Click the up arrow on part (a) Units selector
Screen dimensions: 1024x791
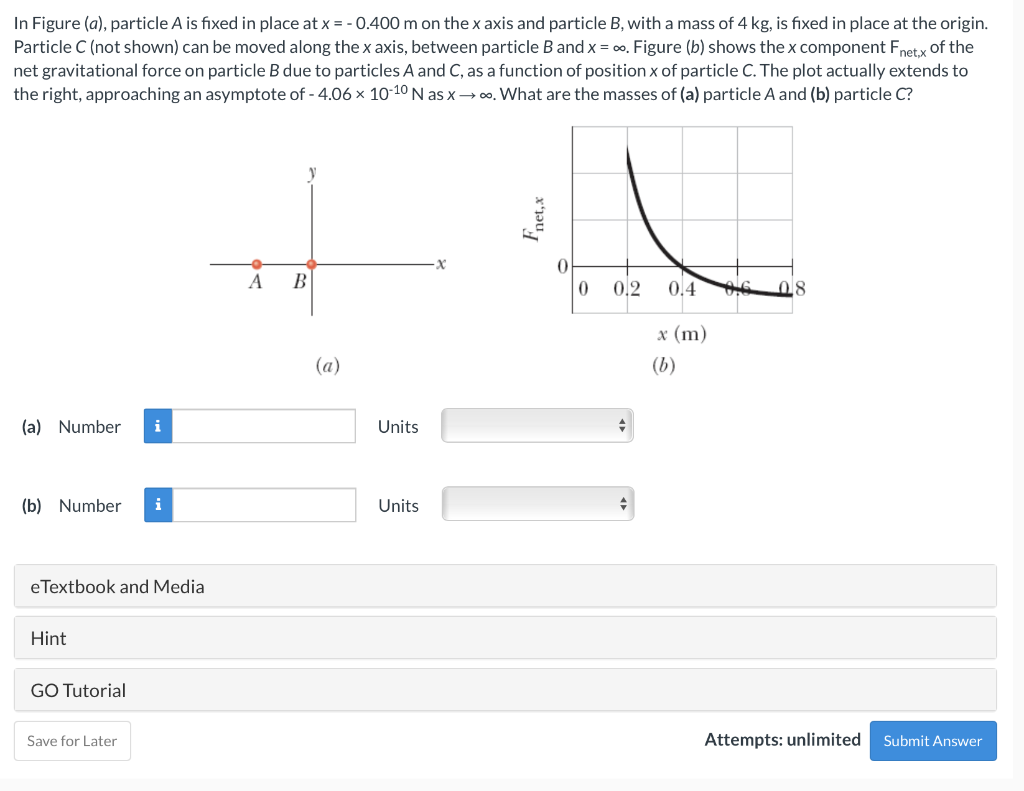point(621,420)
